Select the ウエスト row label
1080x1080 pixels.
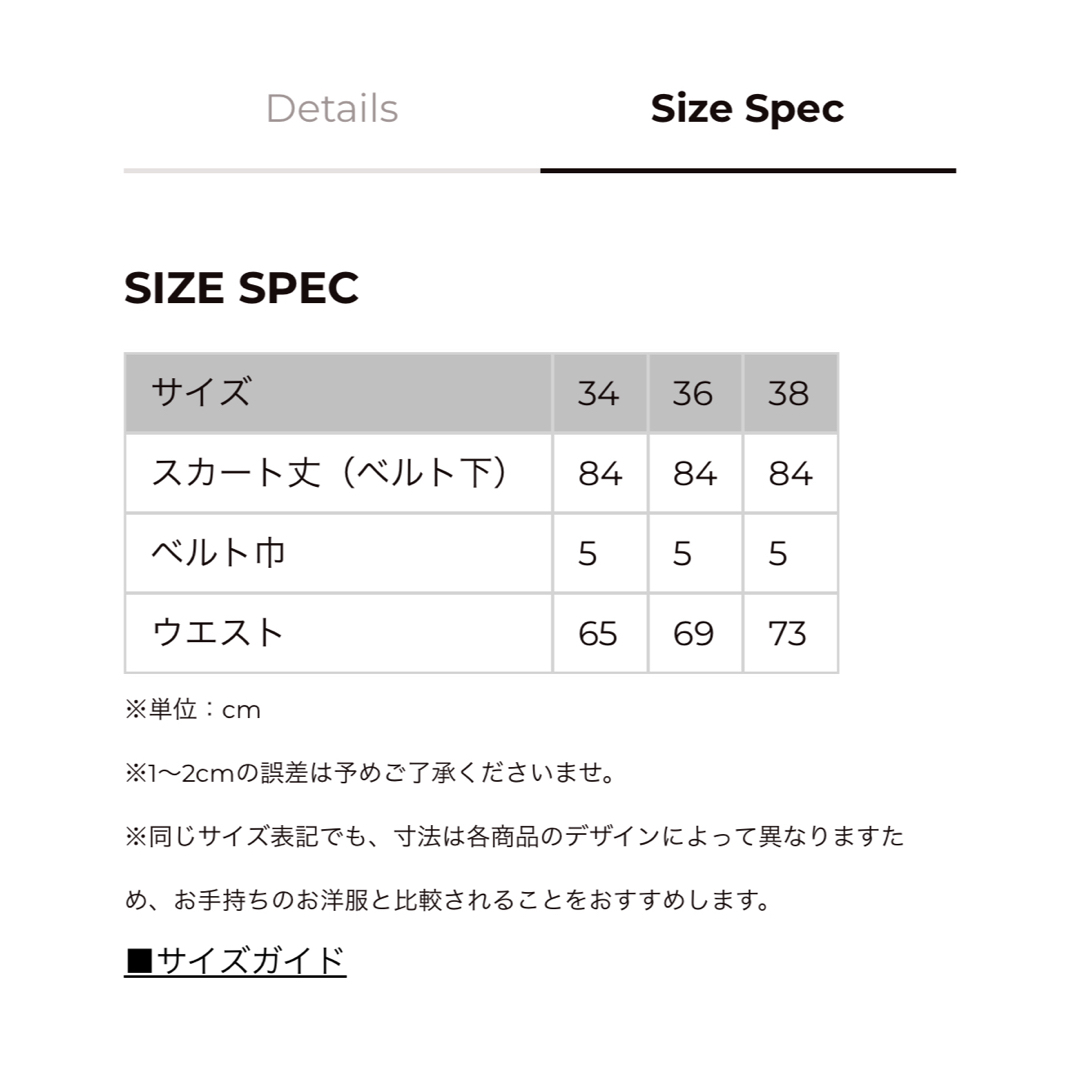(x=338, y=633)
